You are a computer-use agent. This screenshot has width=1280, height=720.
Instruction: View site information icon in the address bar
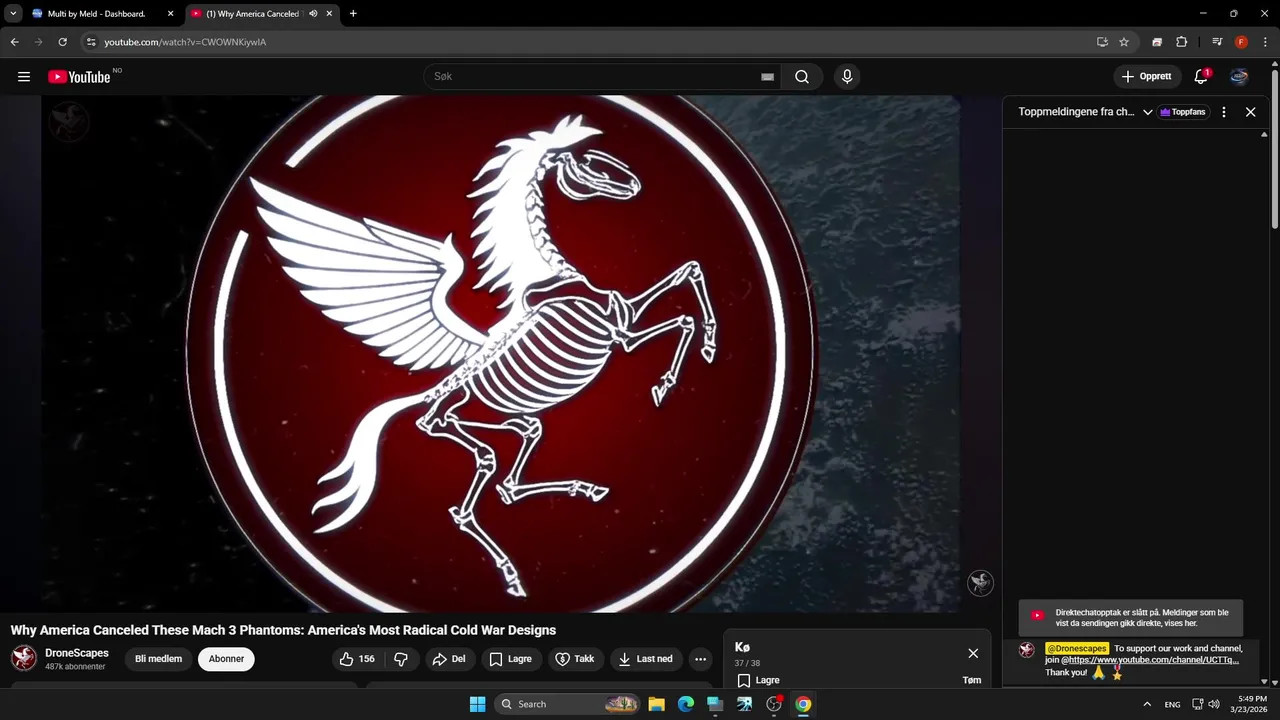90,42
